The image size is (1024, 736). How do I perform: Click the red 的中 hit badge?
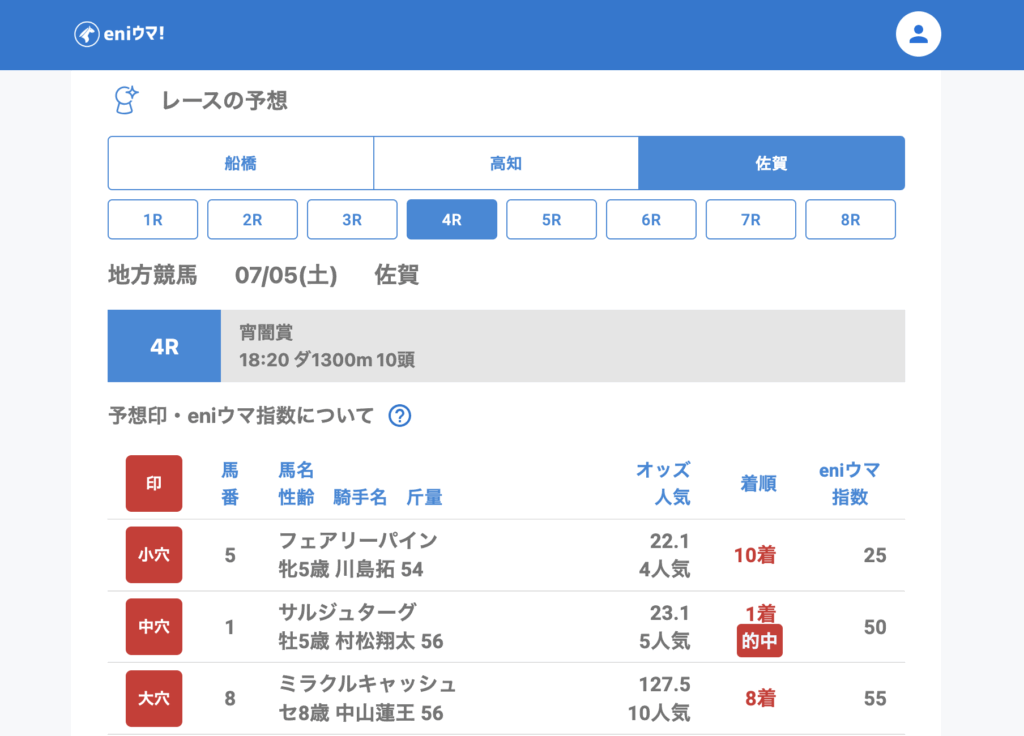[759, 641]
